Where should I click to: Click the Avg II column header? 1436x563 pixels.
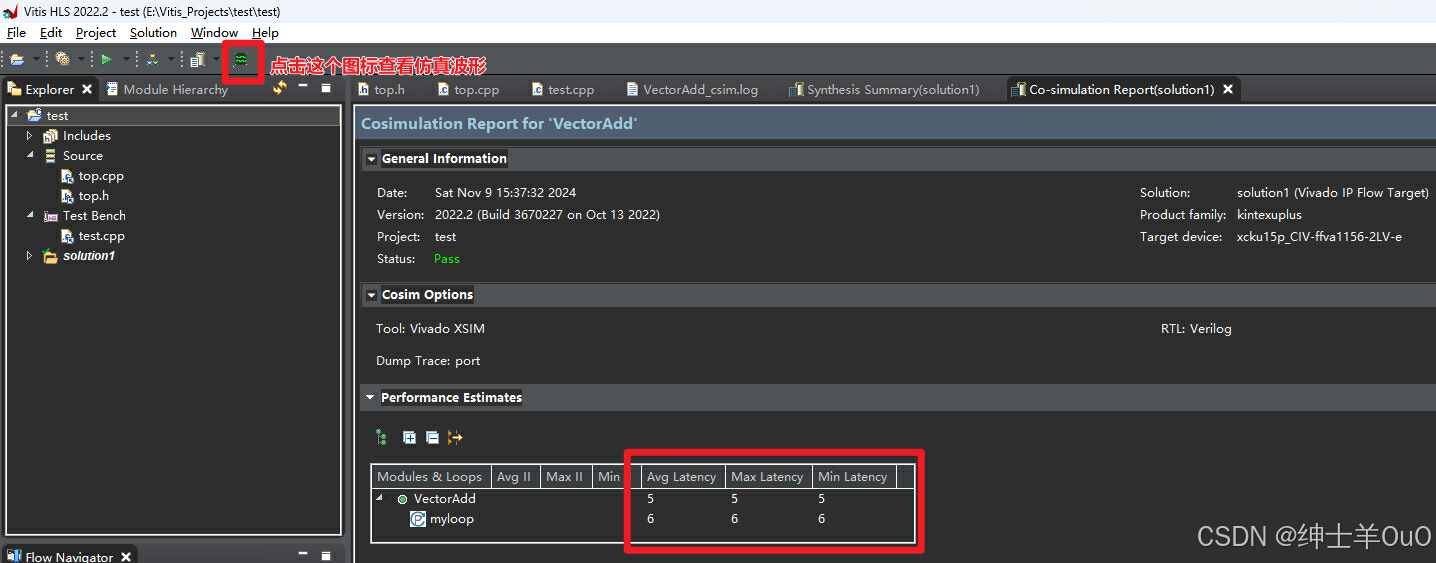[515, 476]
